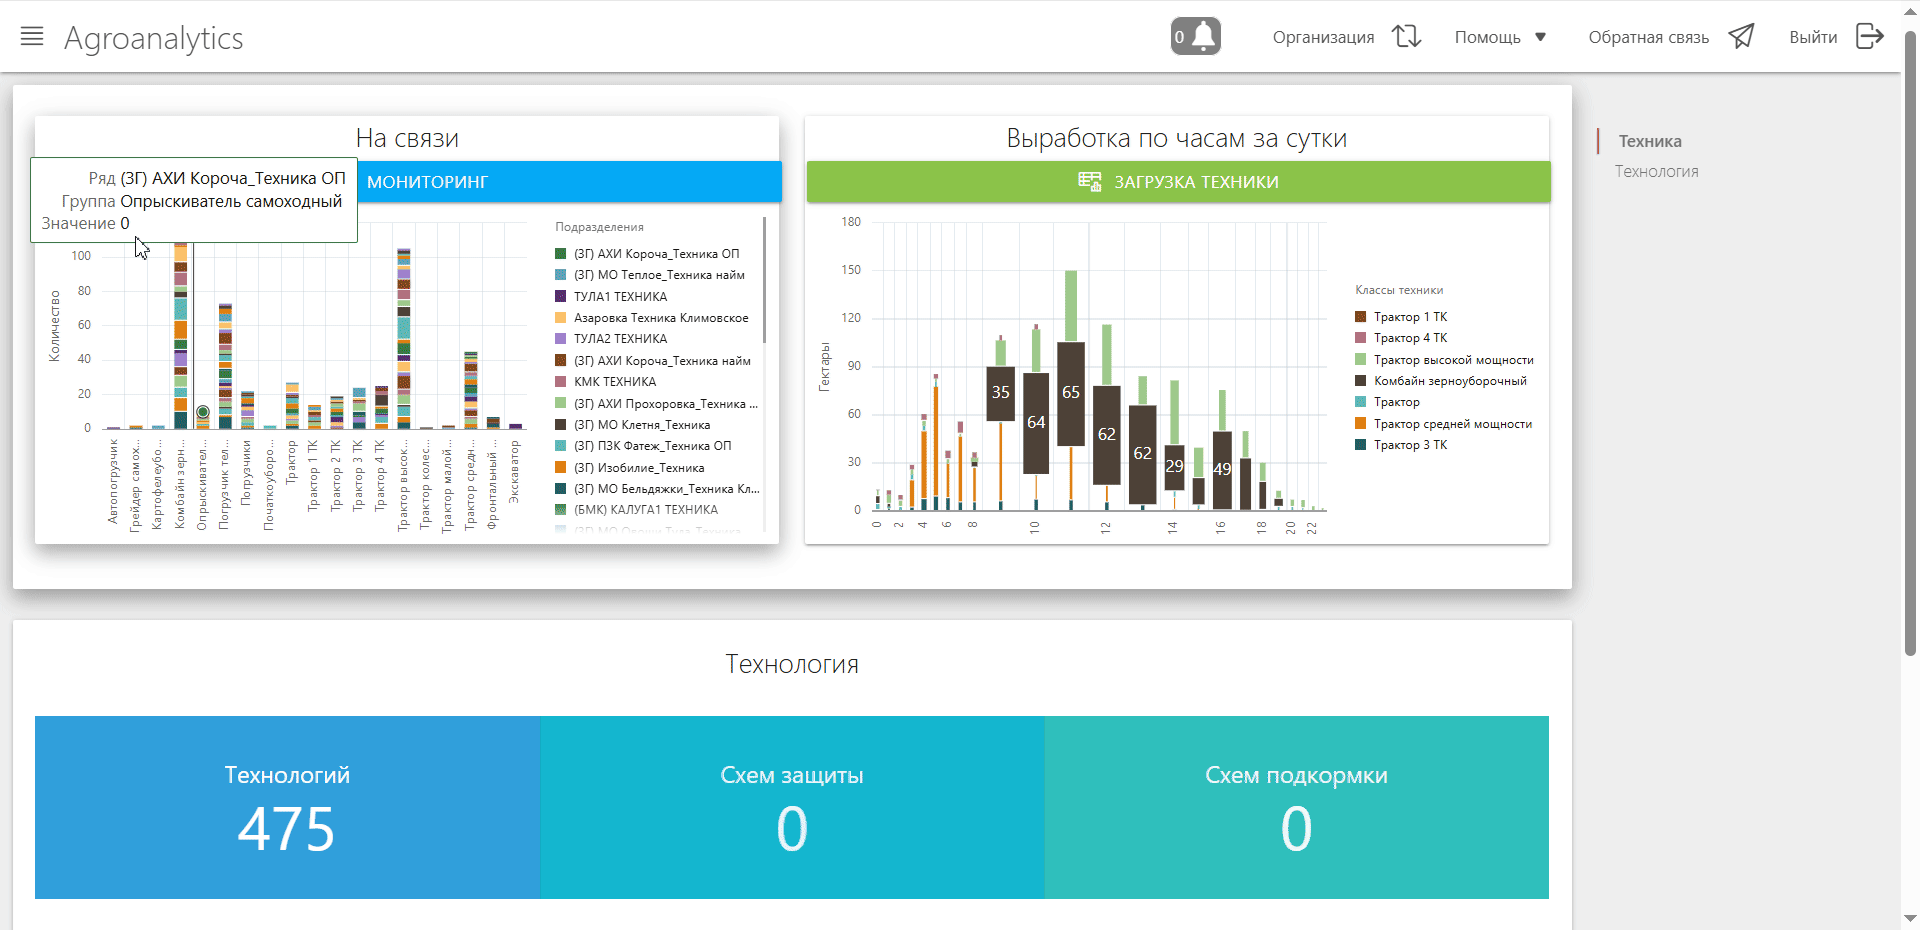Image resolution: width=1920 pixels, height=930 pixels.
Task: Click the table icon in ЗАГРУЗКА ТЕХНИКИ
Action: pos(1089,181)
